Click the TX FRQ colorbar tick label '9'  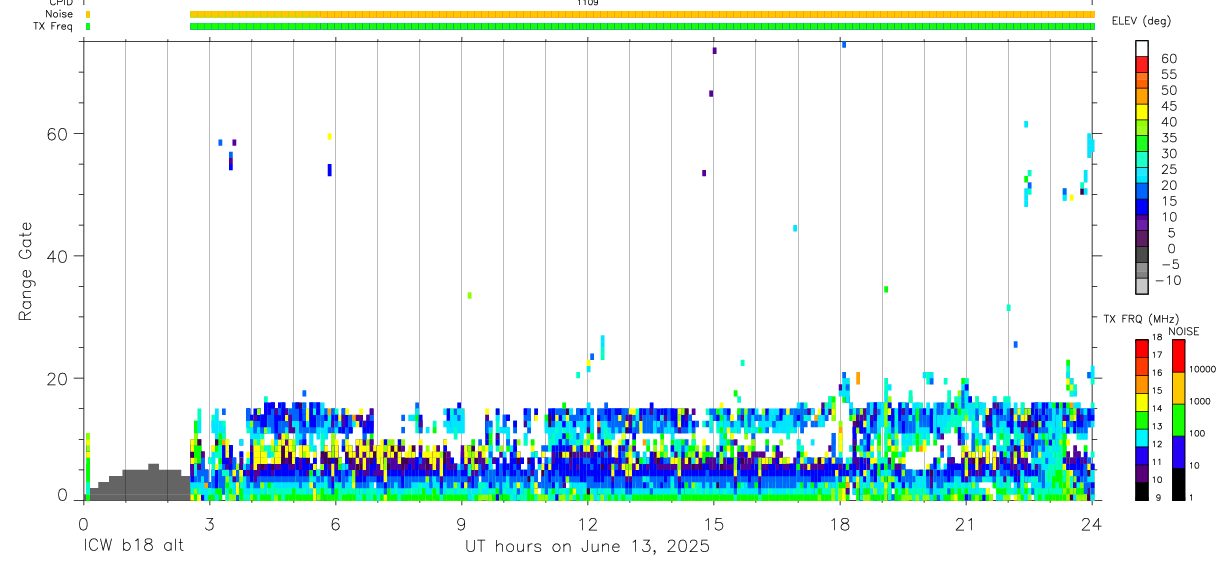1156,498
